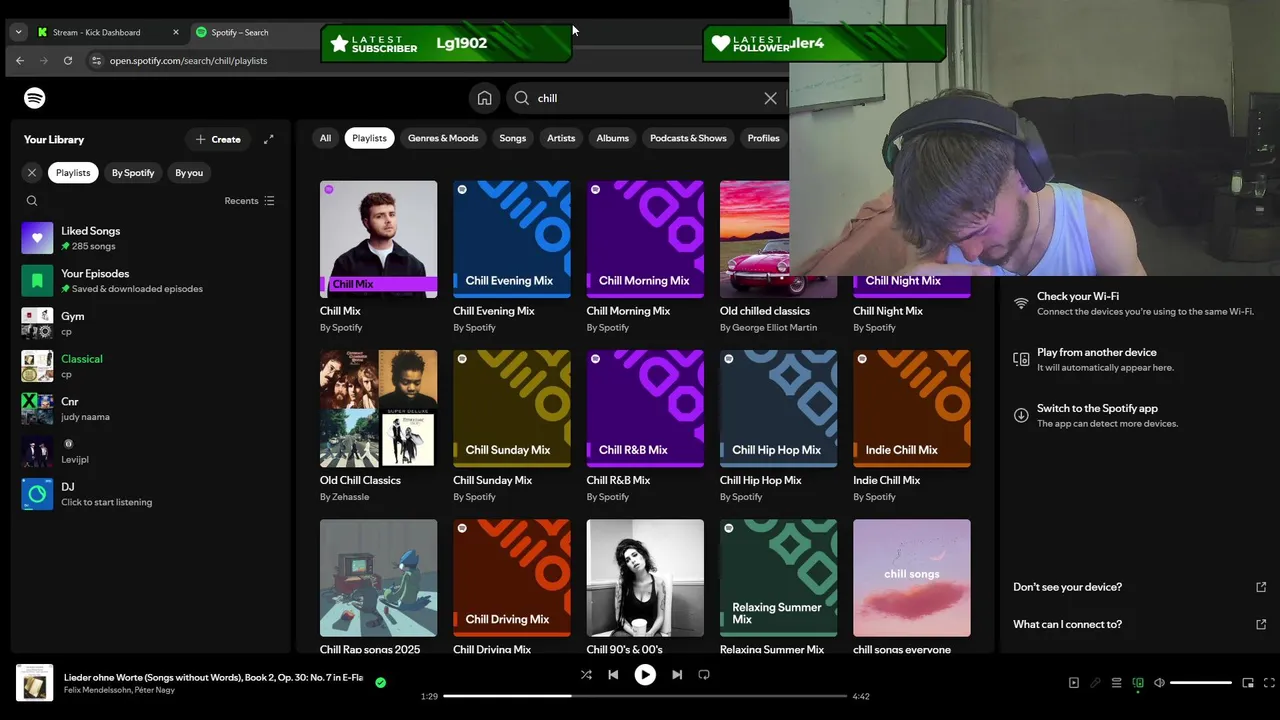Select Genres & Moods filter tab
The width and height of the screenshot is (1280, 720).
click(443, 138)
